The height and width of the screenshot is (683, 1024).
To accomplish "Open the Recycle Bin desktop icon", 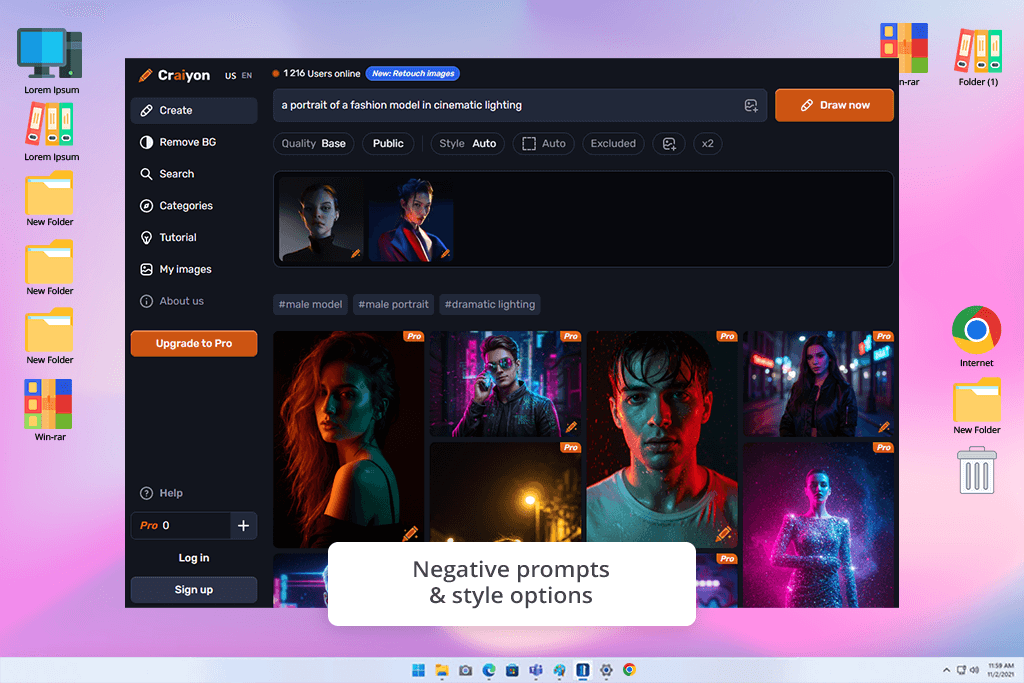I will coord(977,470).
